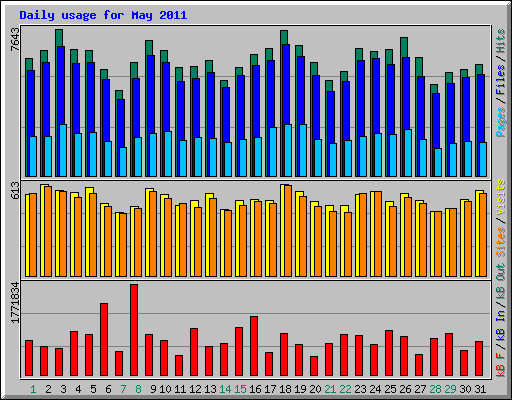Viewport: 512px width, 400px height.
Task: Click day 13 on the x-axis
Action: point(210,389)
